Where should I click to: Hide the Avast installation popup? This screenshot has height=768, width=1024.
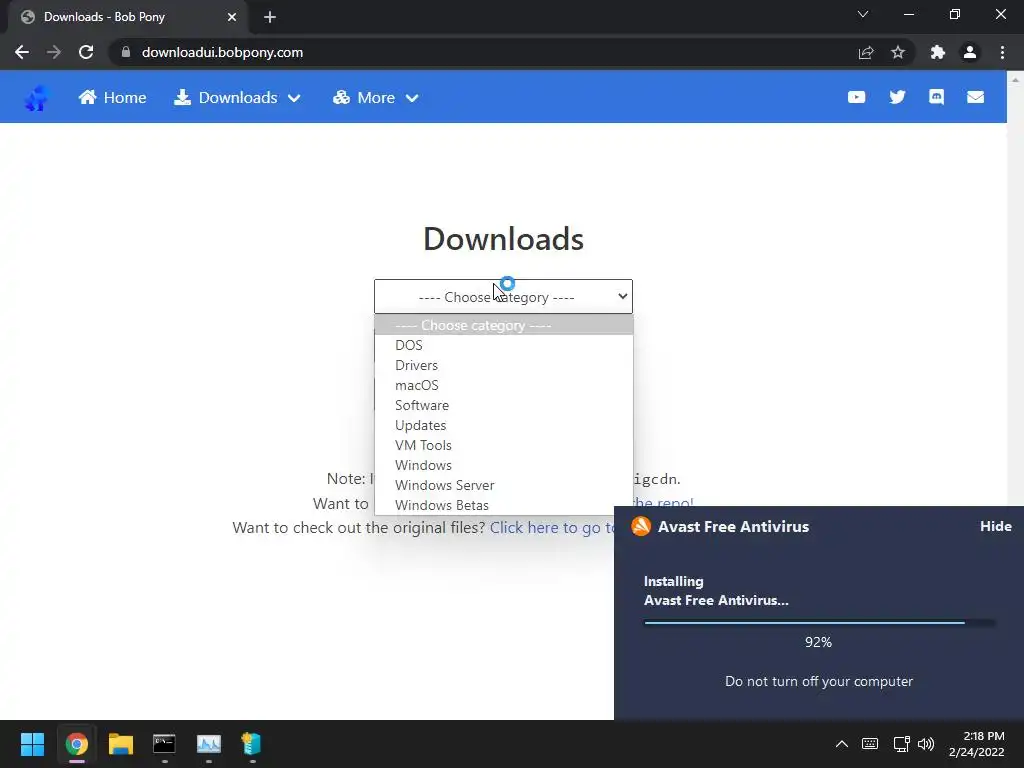pyautogui.click(x=995, y=526)
